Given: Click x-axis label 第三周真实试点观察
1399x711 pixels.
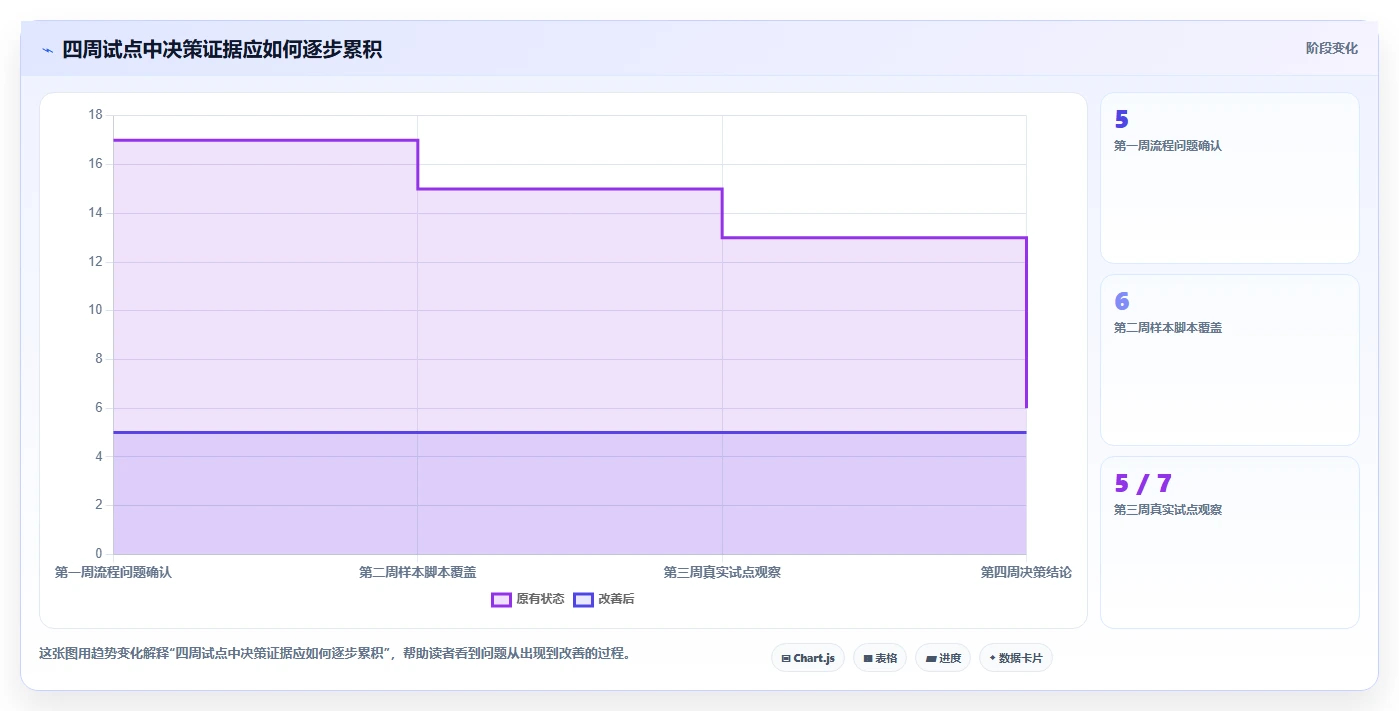Looking at the screenshot, I should tap(722, 572).
